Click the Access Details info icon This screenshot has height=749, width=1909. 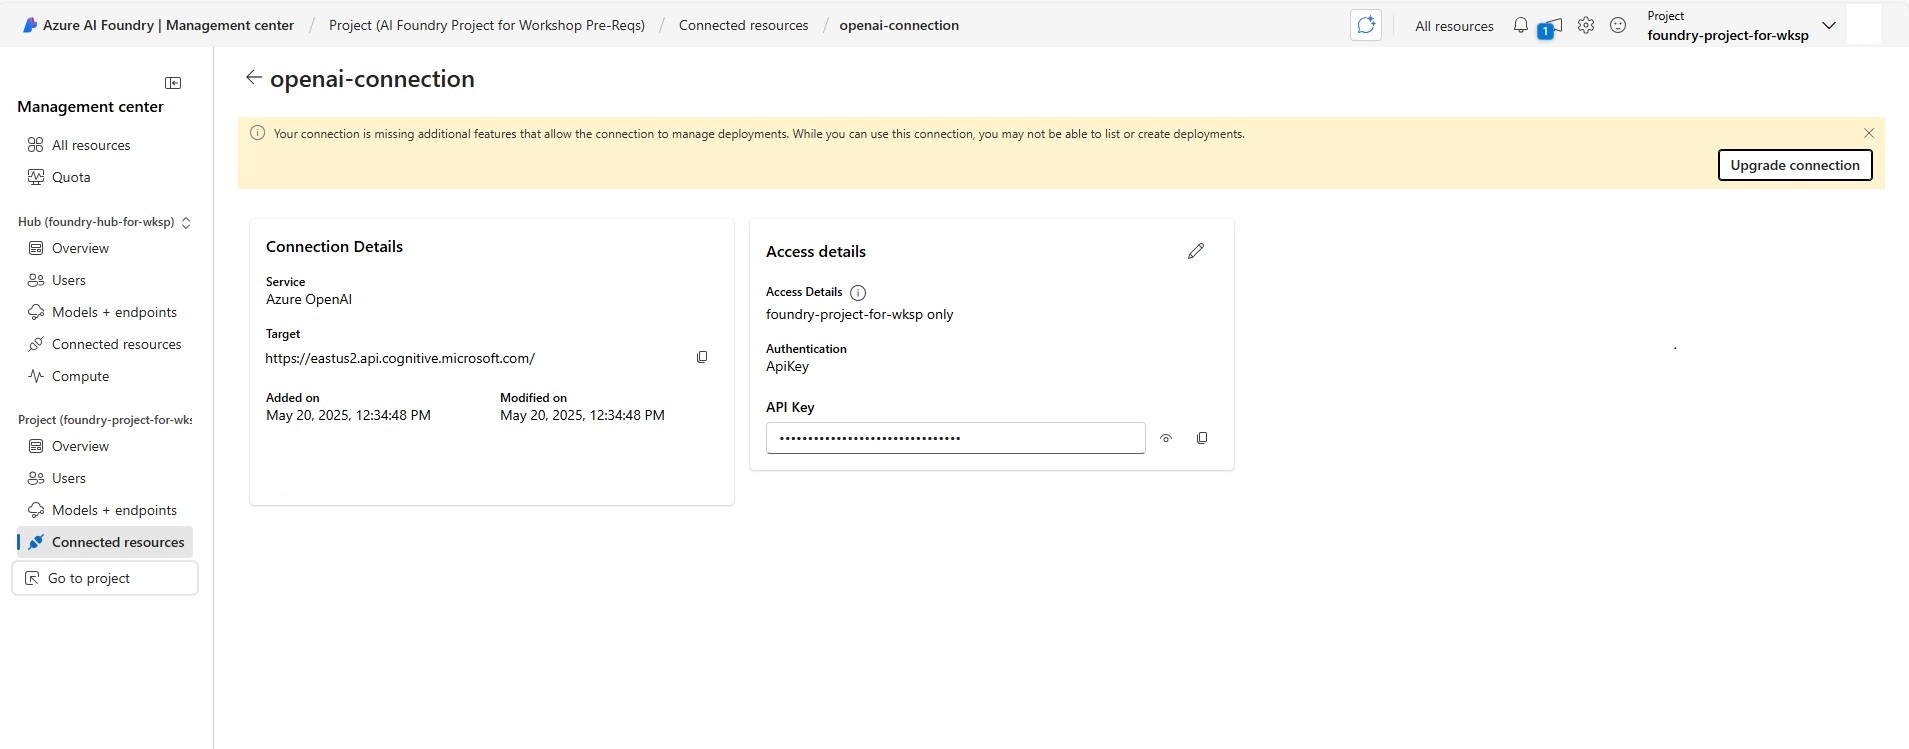[x=858, y=293]
